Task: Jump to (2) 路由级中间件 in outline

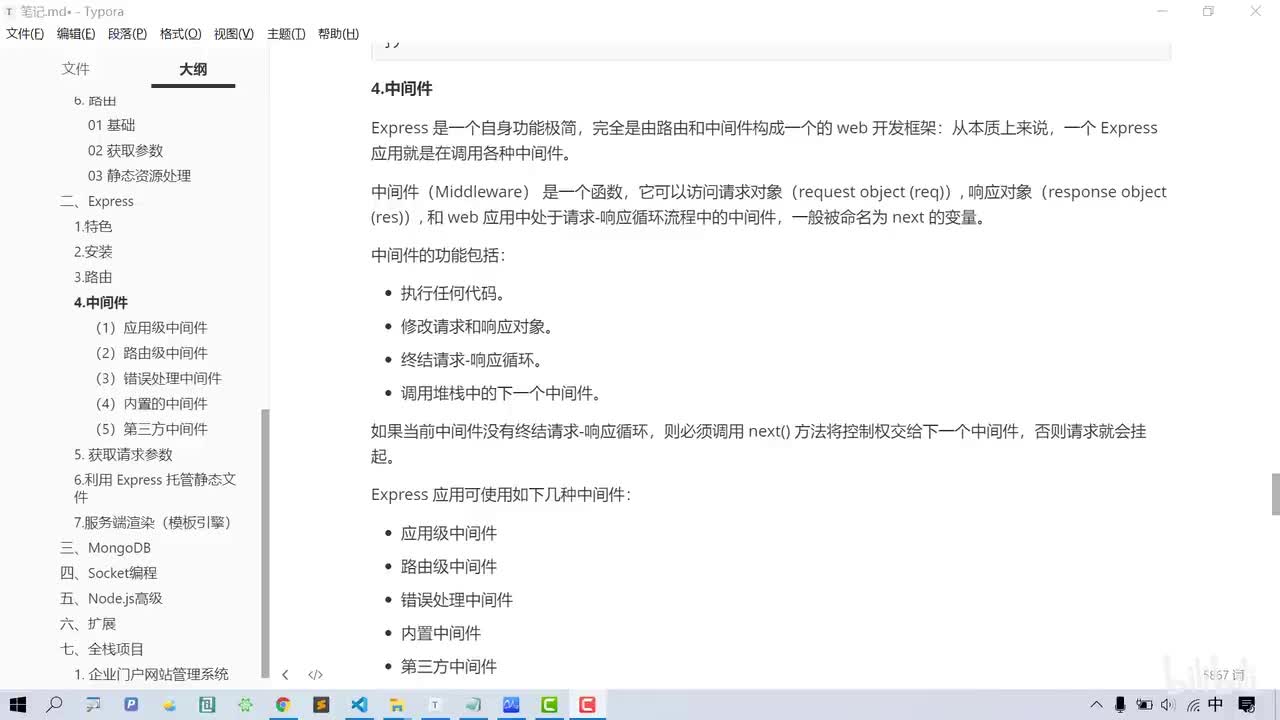Action: (x=152, y=353)
